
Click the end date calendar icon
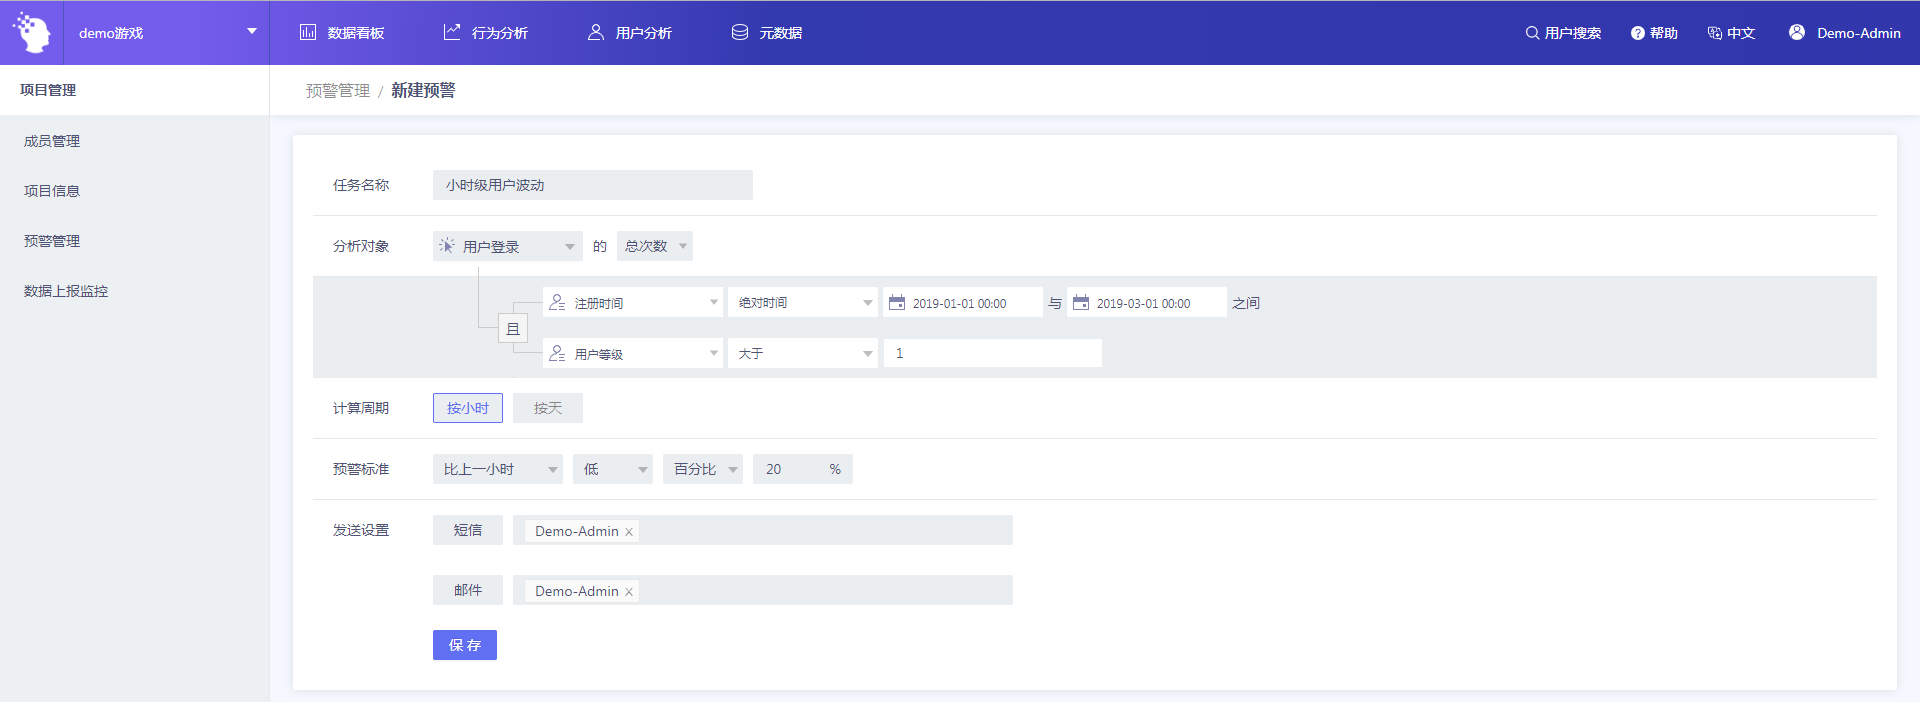point(1081,303)
